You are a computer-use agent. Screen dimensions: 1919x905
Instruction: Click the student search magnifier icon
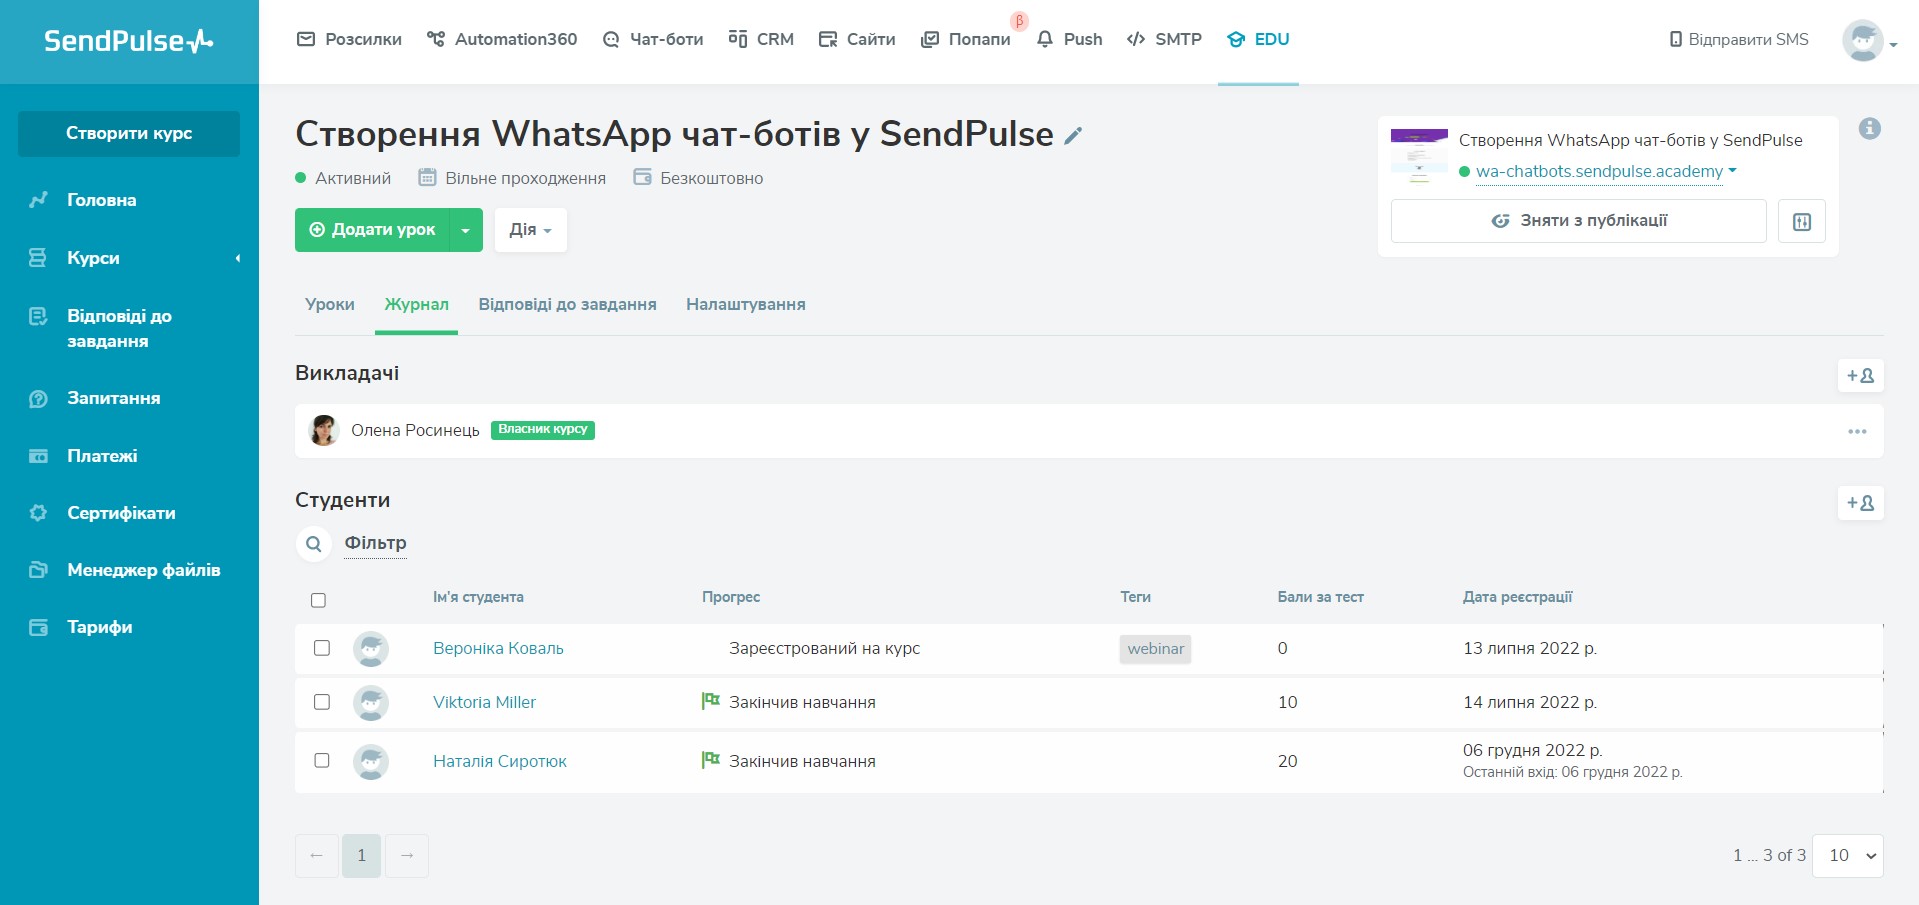click(x=314, y=544)
